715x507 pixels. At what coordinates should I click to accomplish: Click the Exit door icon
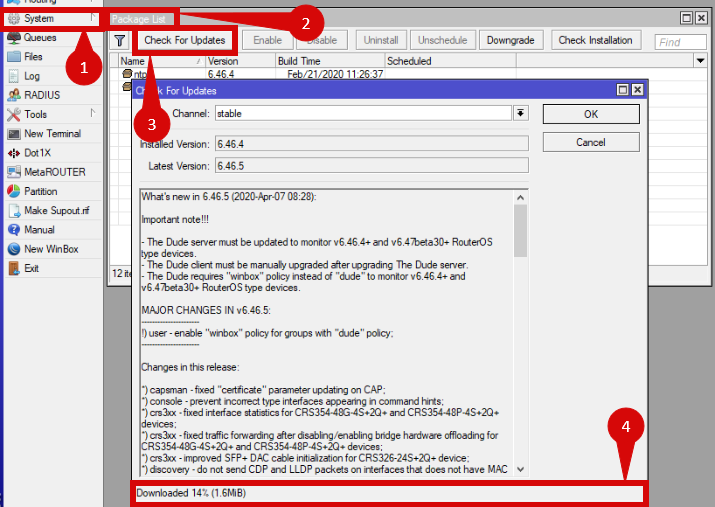pos(14,268)
